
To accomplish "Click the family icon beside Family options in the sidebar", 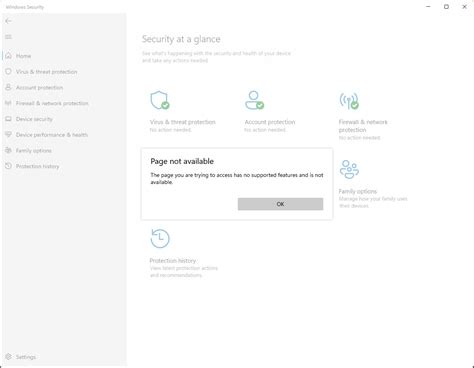I will [x=8, y=150].
